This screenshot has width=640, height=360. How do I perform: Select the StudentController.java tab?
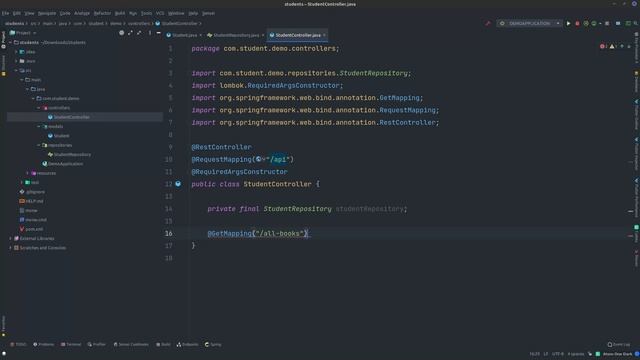(298, 35)
